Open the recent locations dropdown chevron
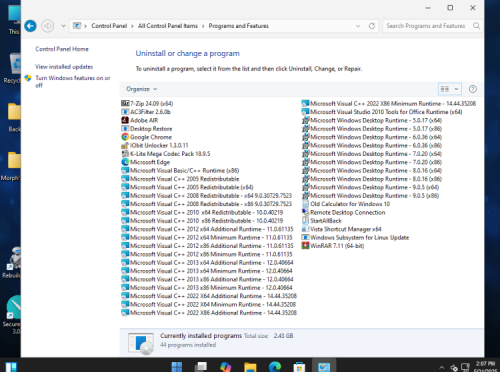Viewport: 500px width, 372px height. tap(63, 26)
